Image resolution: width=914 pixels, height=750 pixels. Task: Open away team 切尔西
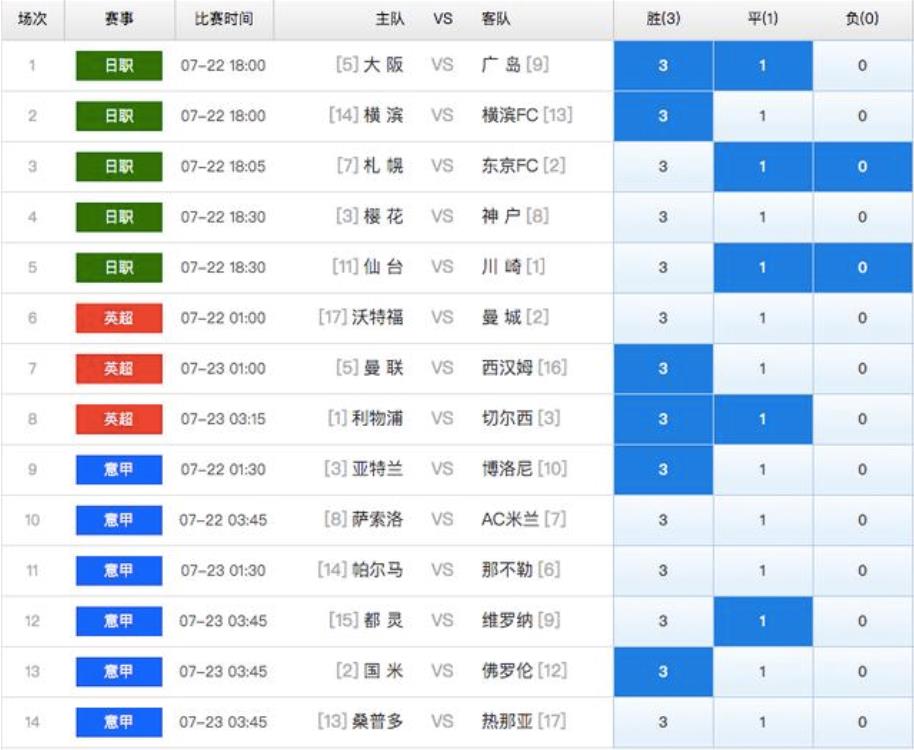(507, 418)
